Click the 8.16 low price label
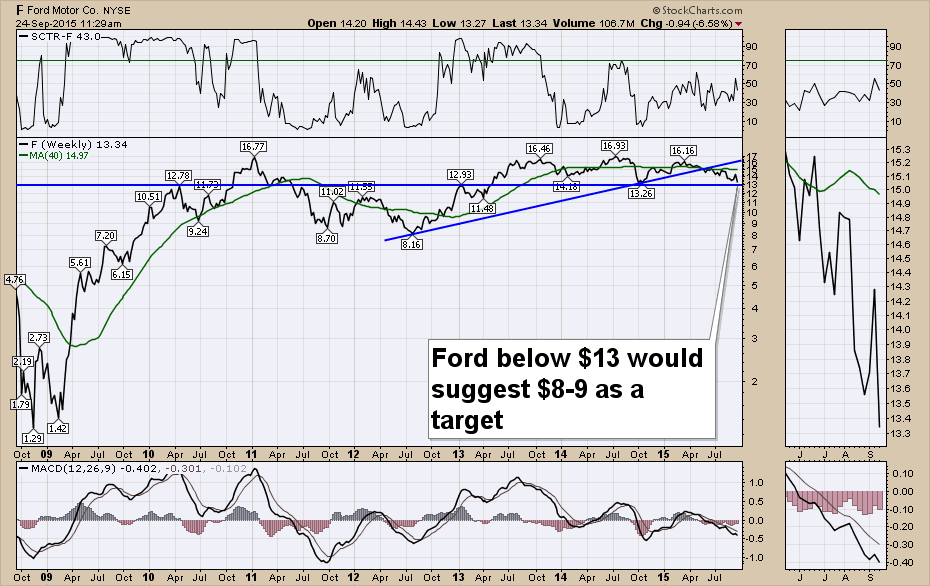The image size is (930, 586). [x=412, y=244]
